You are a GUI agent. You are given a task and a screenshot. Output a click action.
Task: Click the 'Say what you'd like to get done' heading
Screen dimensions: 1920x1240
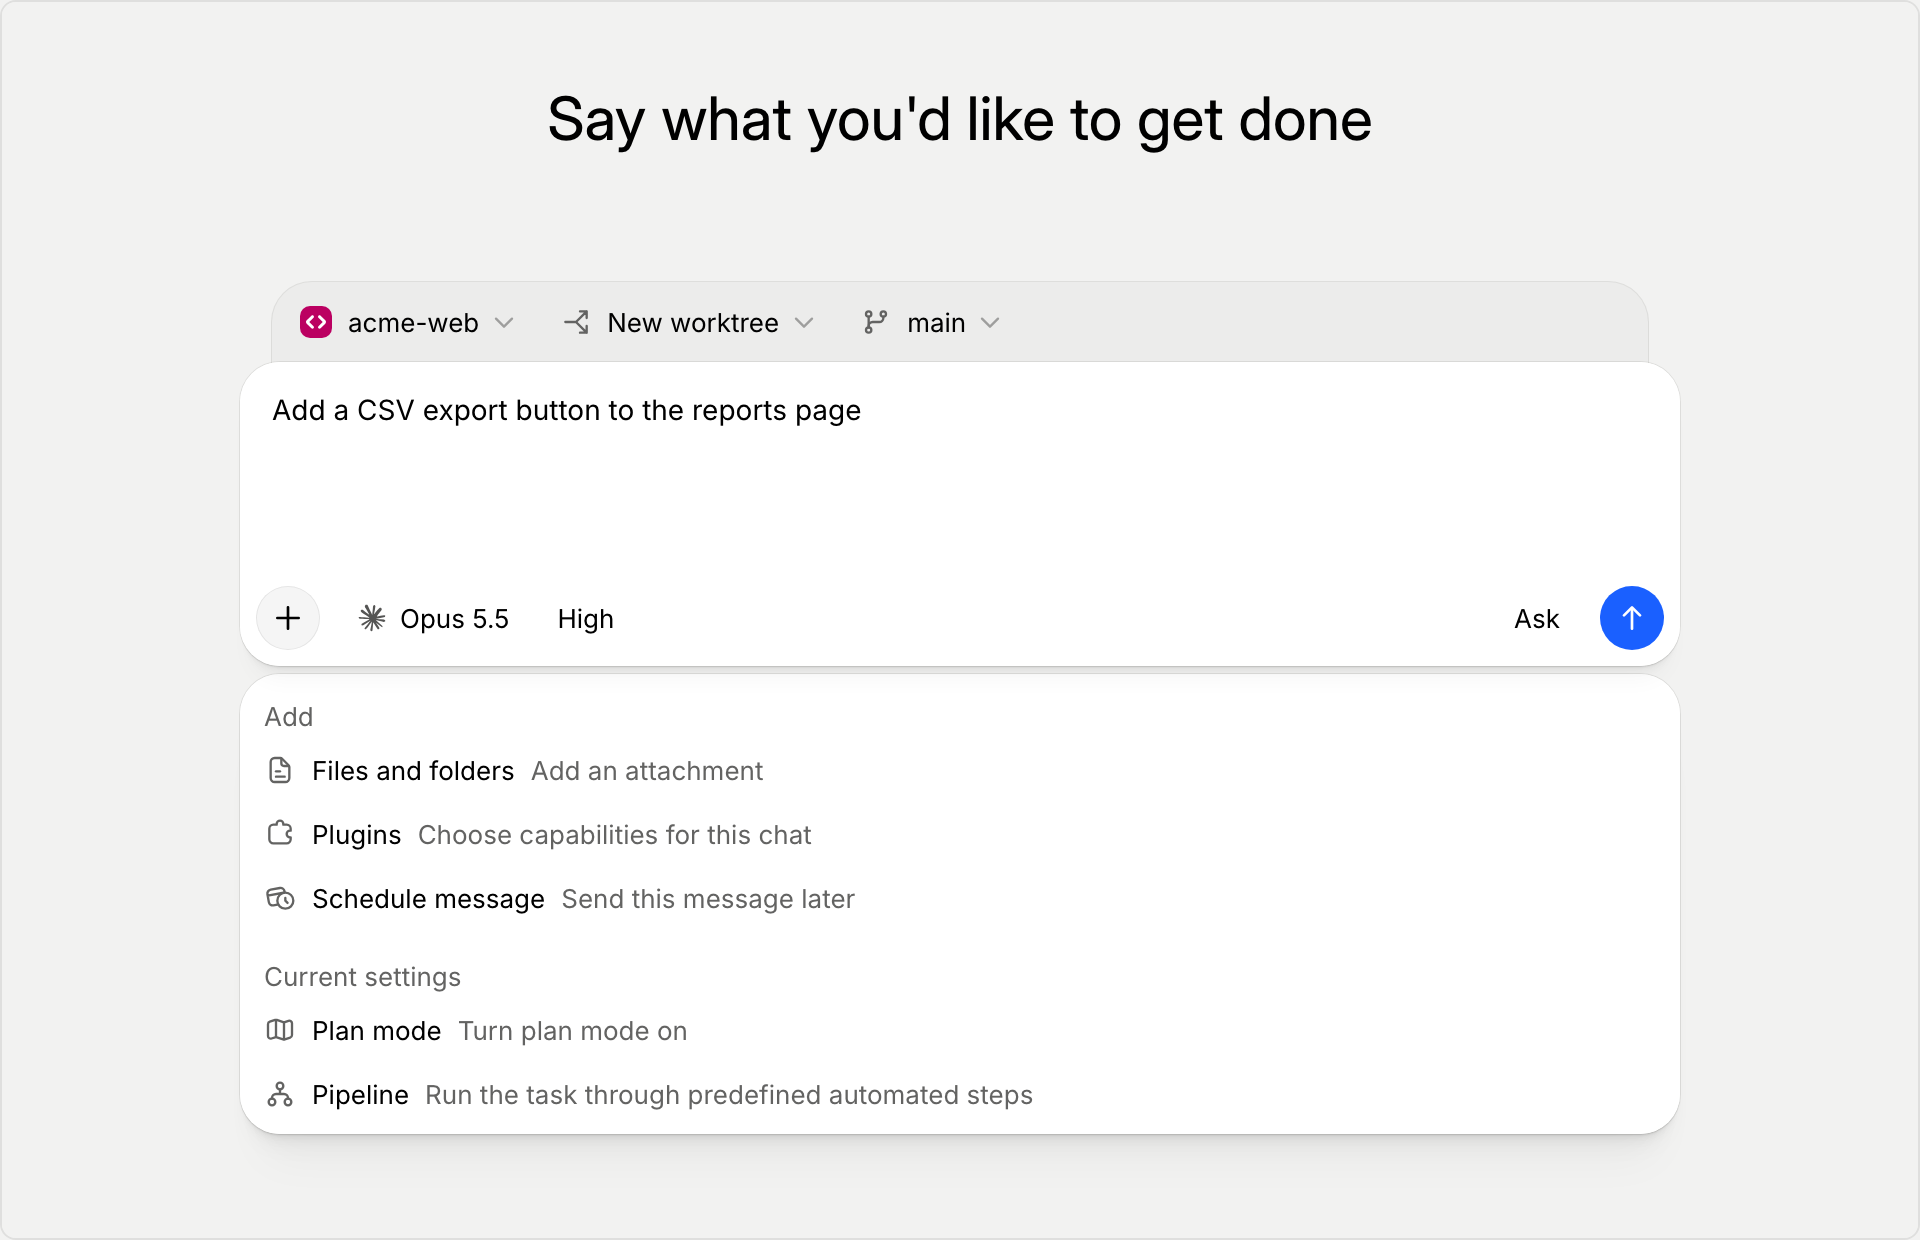[x=960, y=120]
